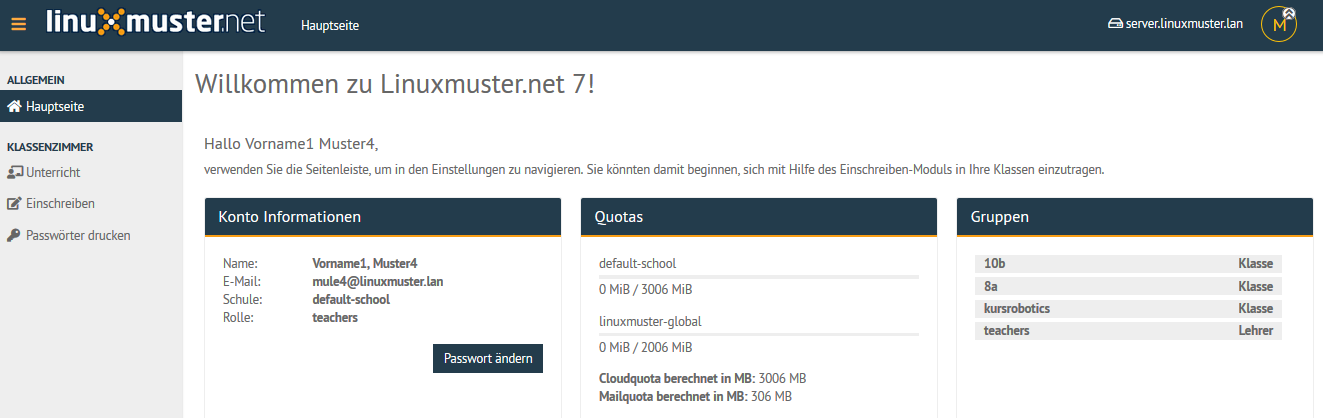Open the Hauptseite header tab
The height and width of the screenshot is (418, 1323).
tap(330, 25)
